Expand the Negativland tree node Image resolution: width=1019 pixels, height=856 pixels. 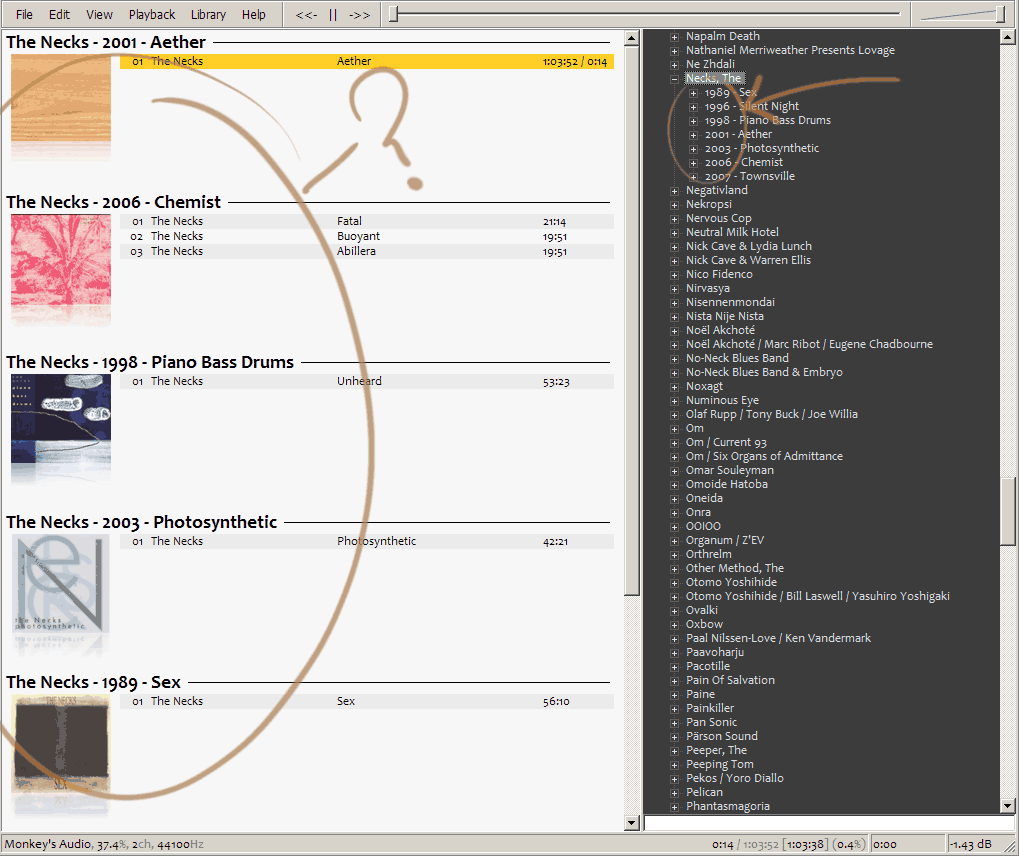pyautogui.click(x=675, y=190)
